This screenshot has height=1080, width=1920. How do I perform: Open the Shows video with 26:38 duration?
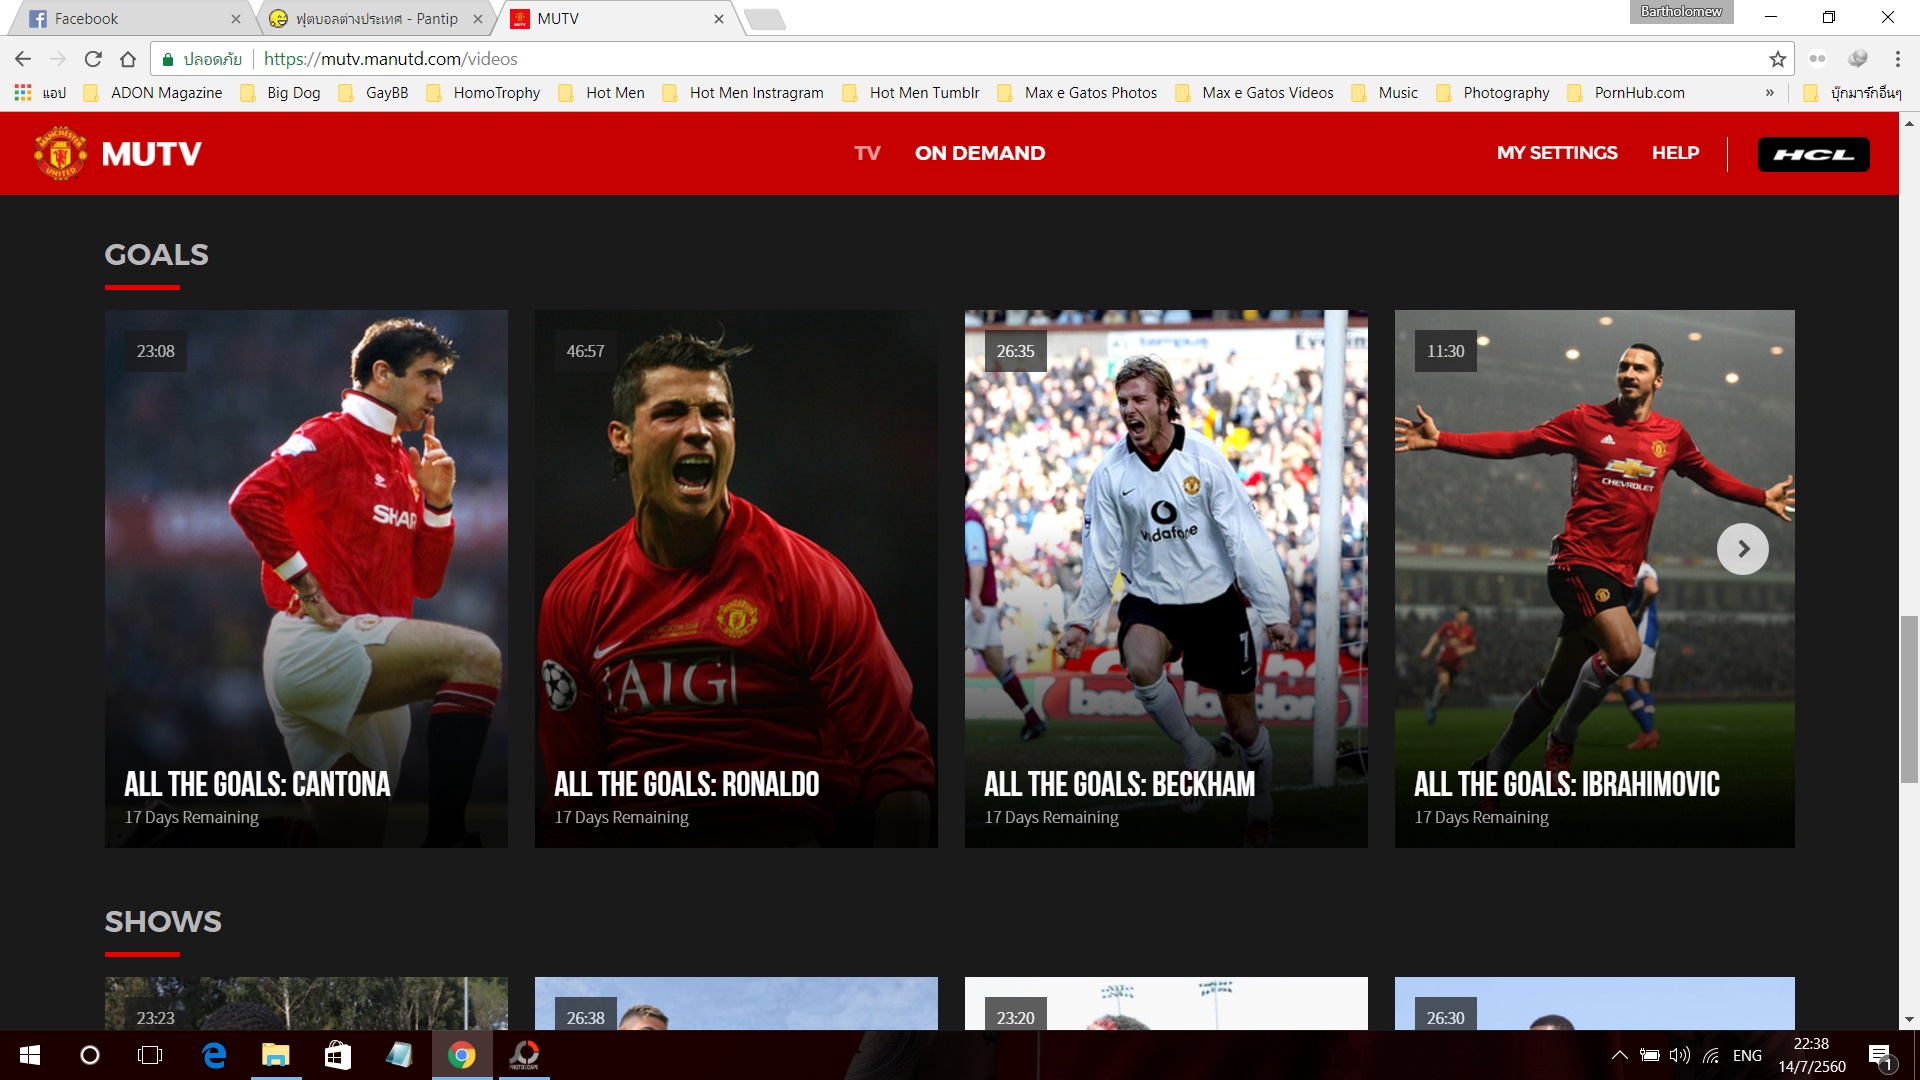[736, 1004]
